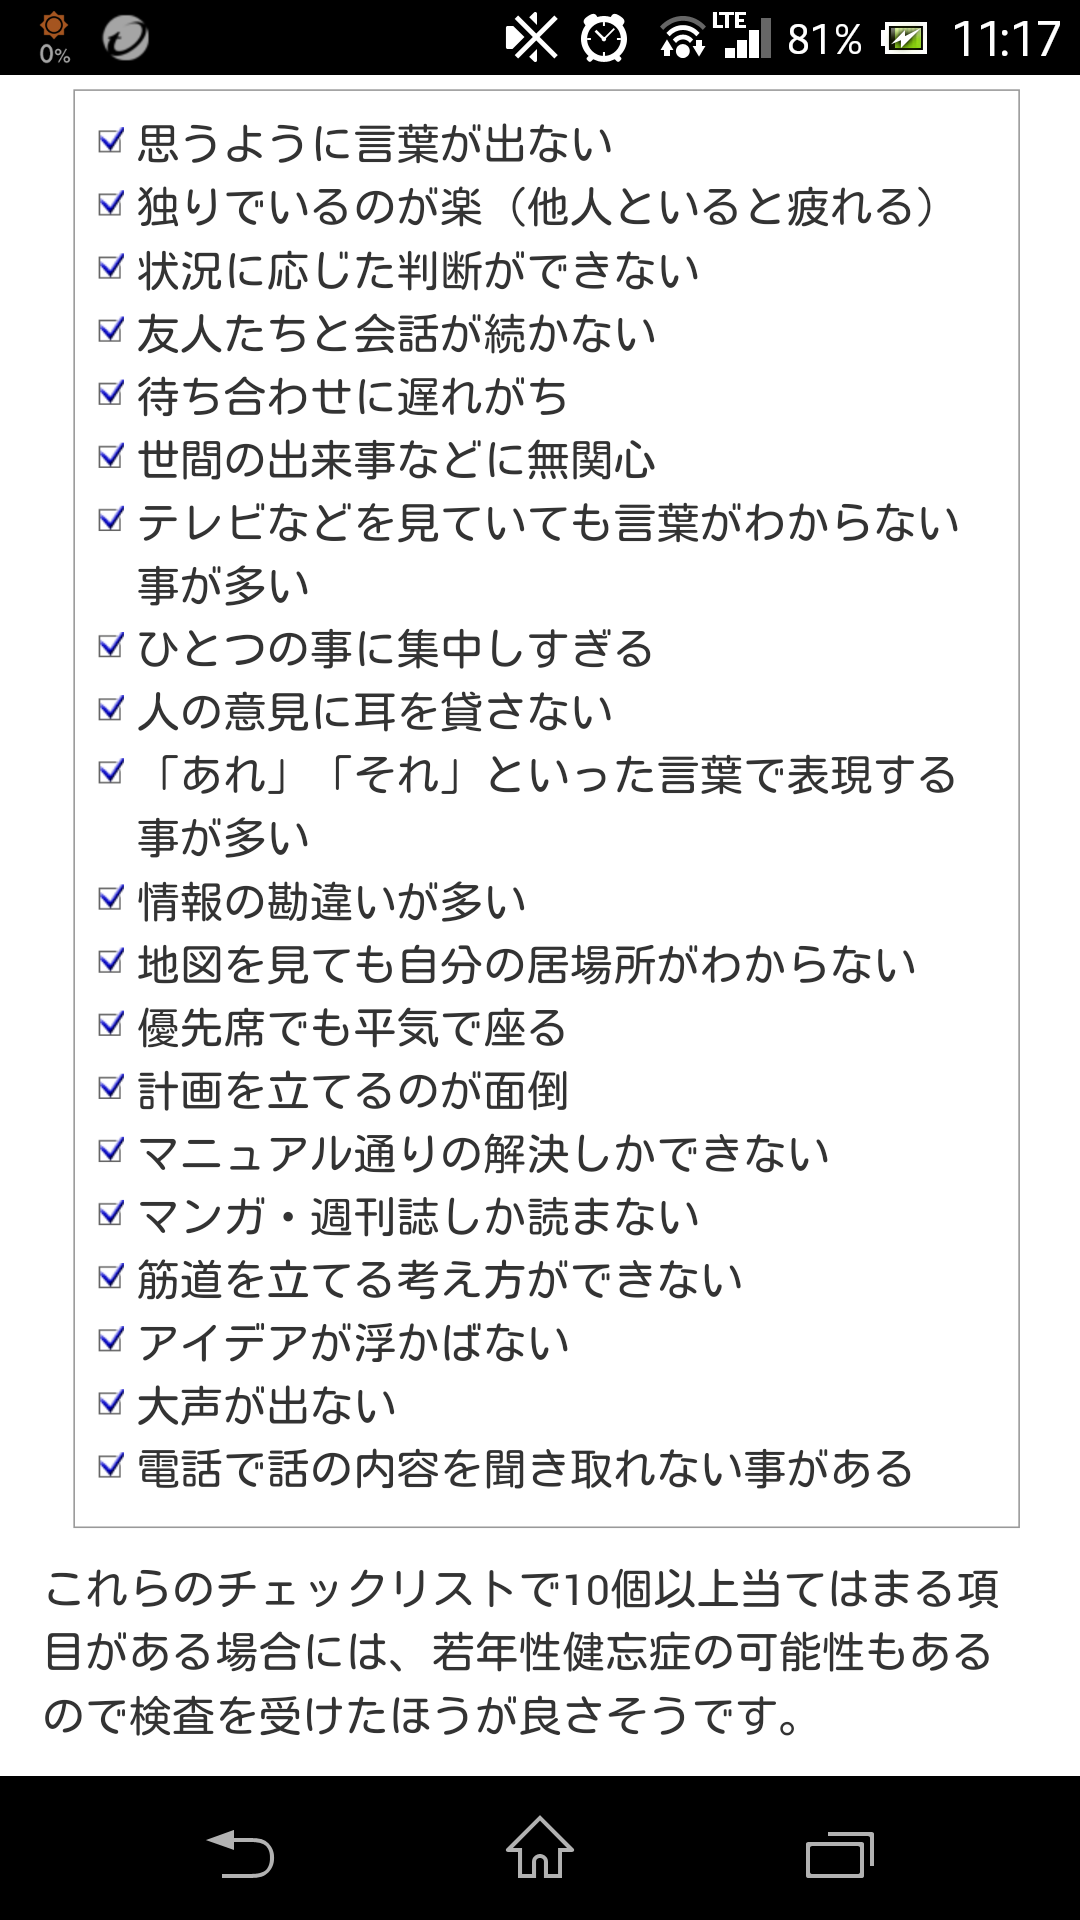Tap the Android back navigation icon
Image resolution: width=1080 pixels, height=1920 pixels.
(x=240, y=1853)
